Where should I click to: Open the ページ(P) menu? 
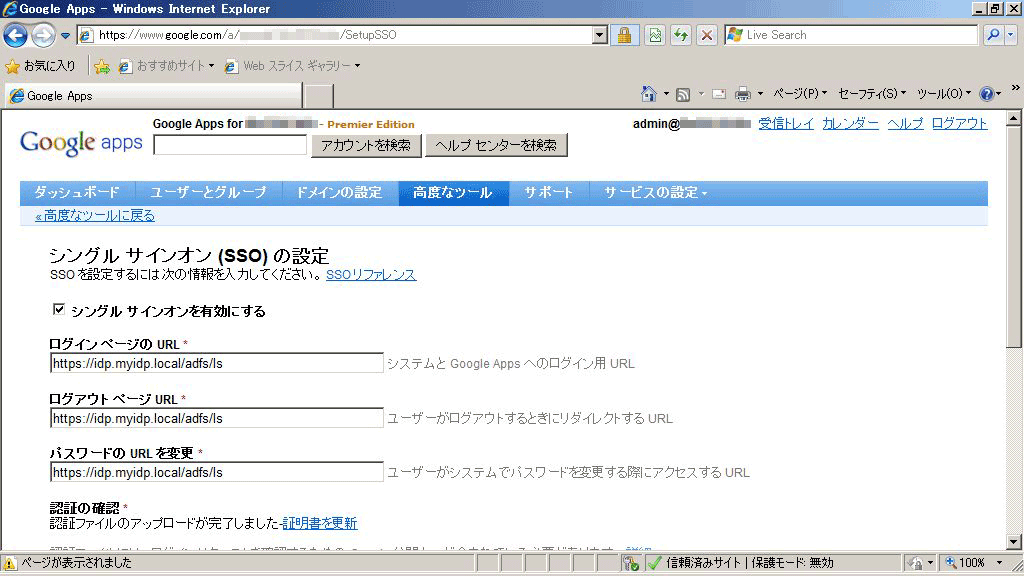pos(800,94)
